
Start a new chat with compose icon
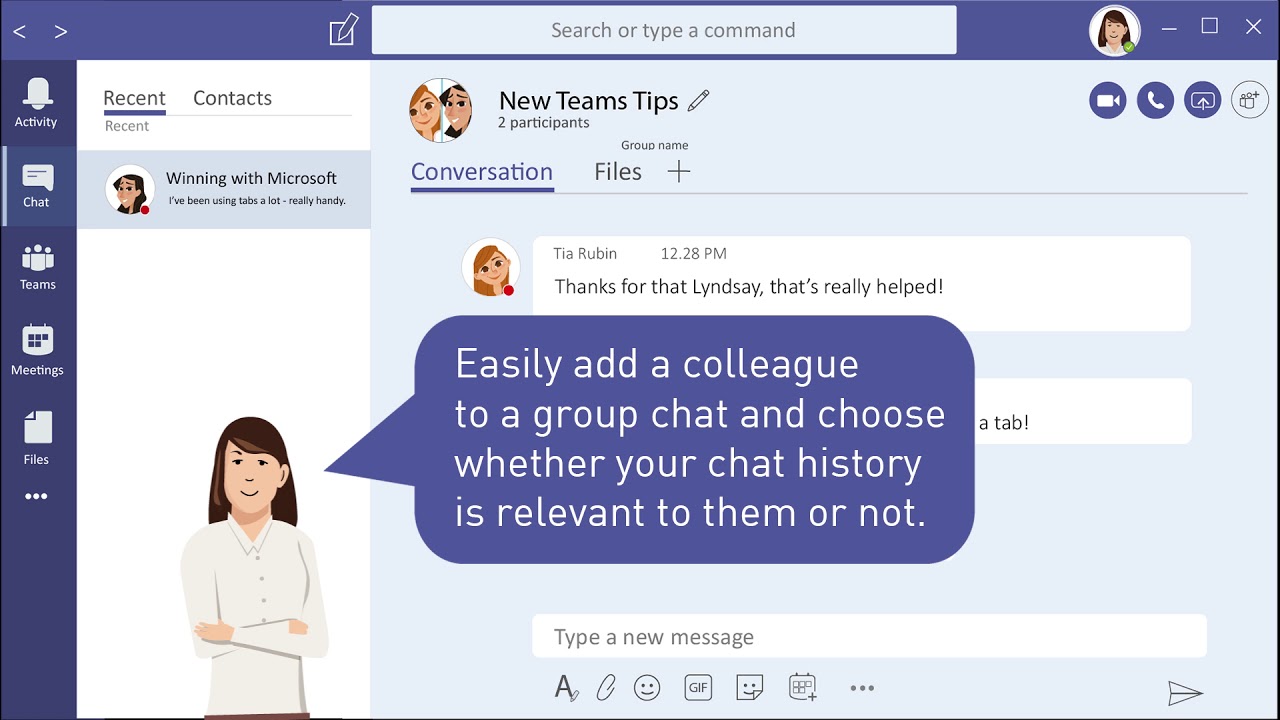pos(343,30)
